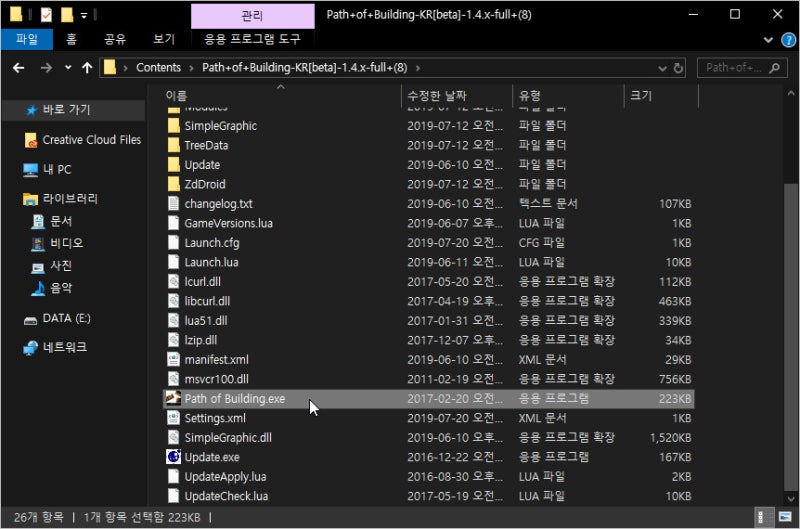Click the DATA (E:) drive icon
This screenshot has height=529, width=800.
coord(31,319)
